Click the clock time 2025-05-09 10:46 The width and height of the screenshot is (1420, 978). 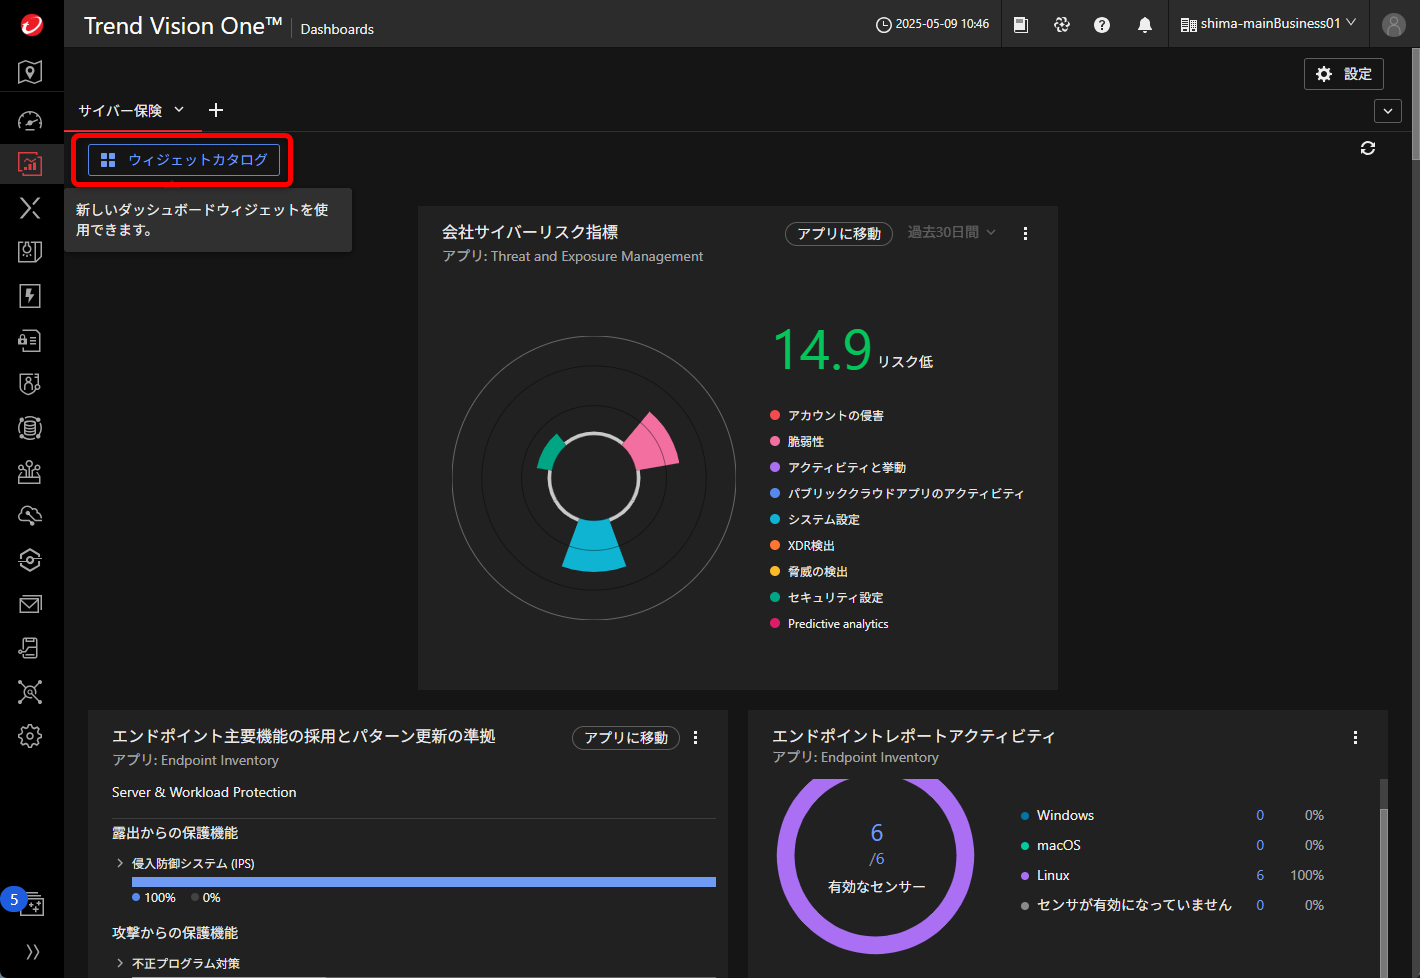(932, 24)
